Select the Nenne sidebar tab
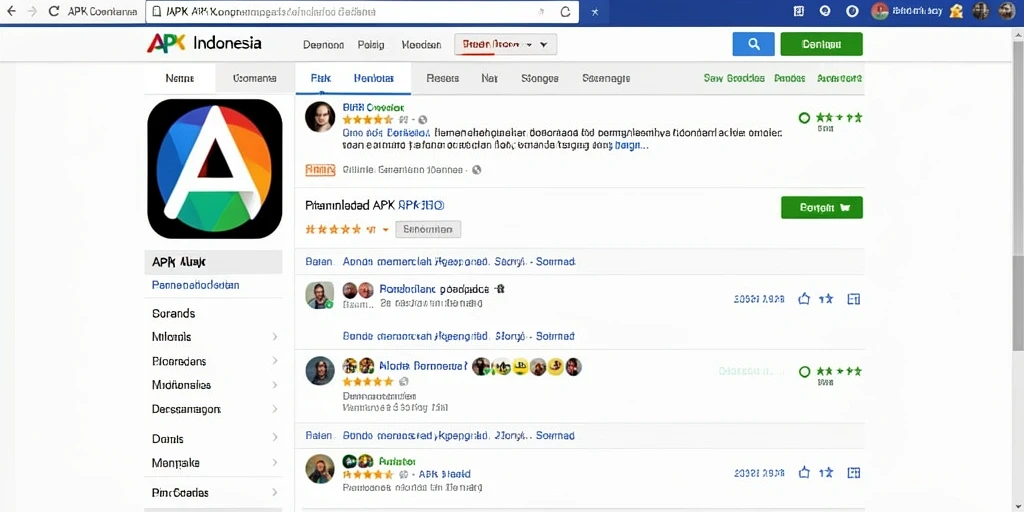This screenshot has height=512, width=1024. pyautogui.click(x=180, y=78)
